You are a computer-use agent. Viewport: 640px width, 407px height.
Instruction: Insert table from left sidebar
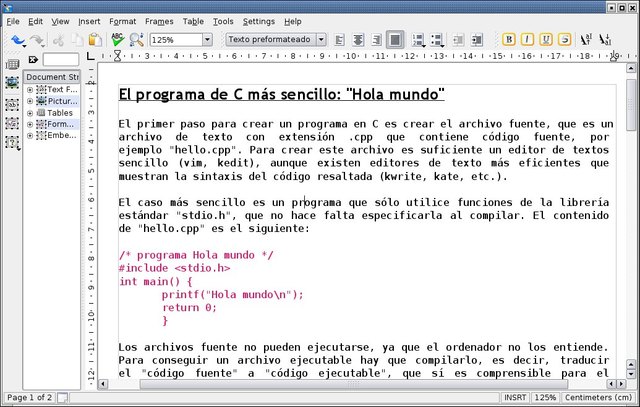pyautogui.click(x=12, y=64)
